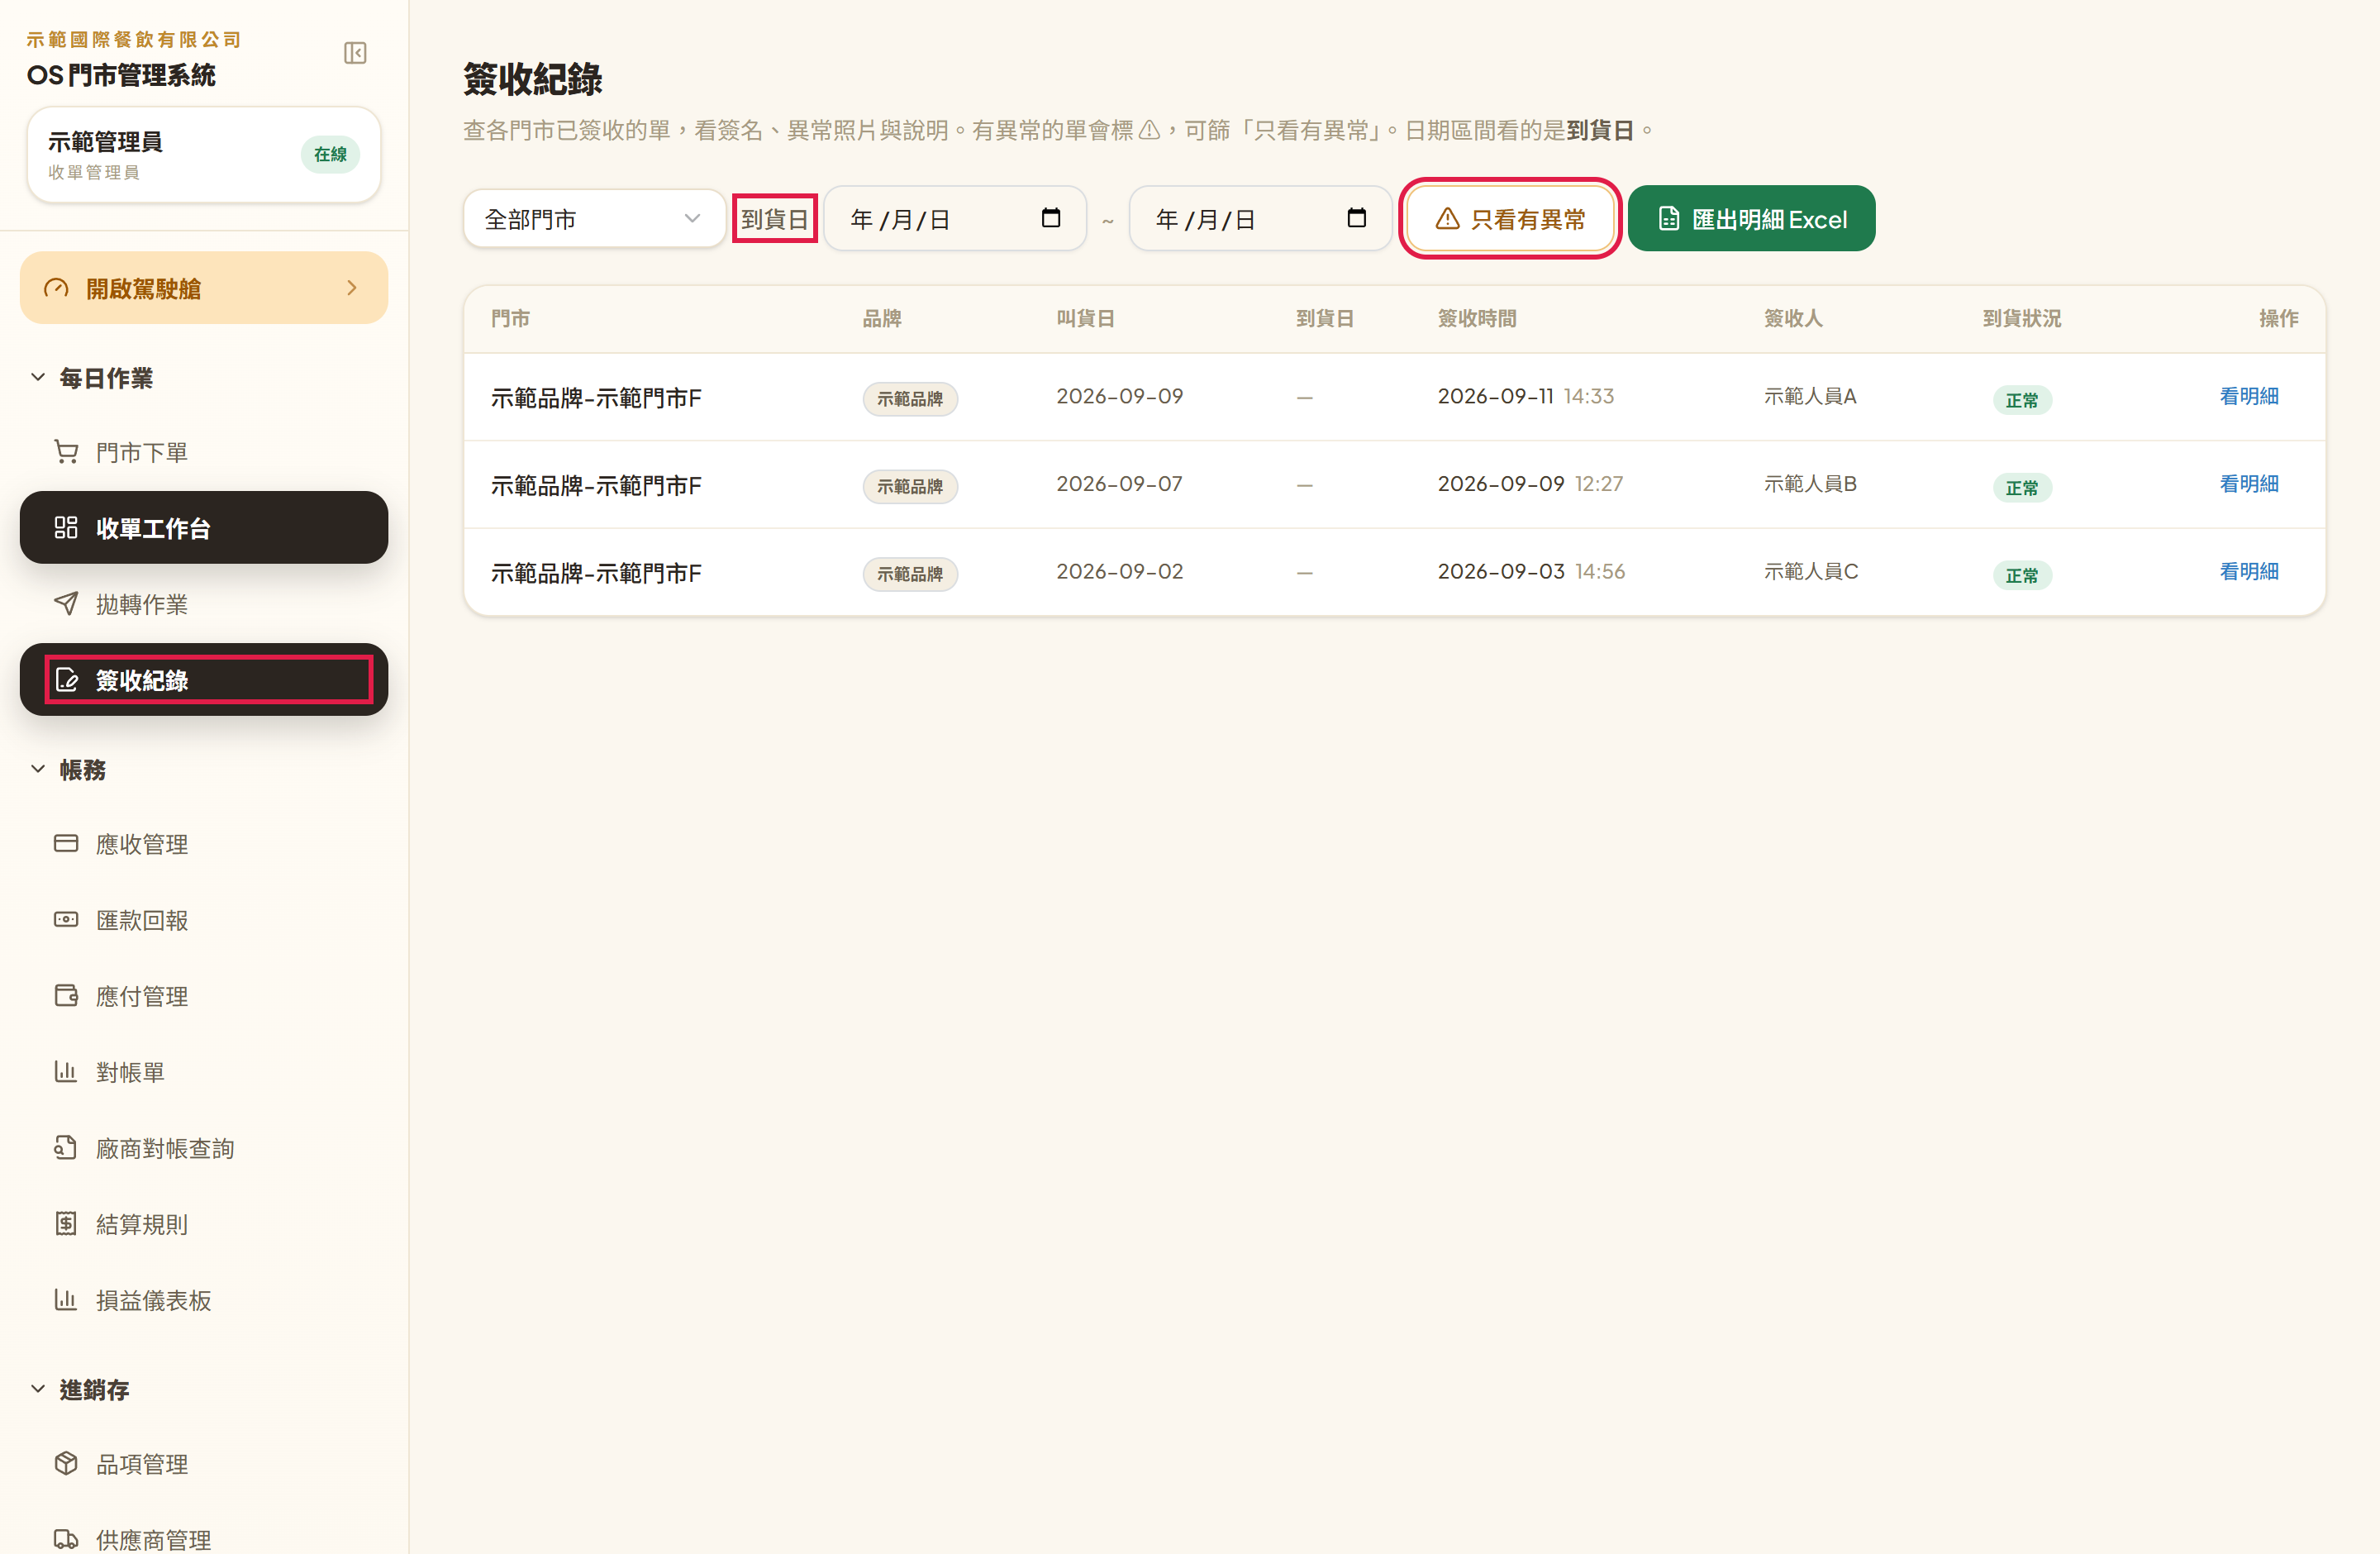2380x1554 pixels.
Task: Click 示範品牌 tag in the 2026-09-09 order row
Action: pos(910,398)
